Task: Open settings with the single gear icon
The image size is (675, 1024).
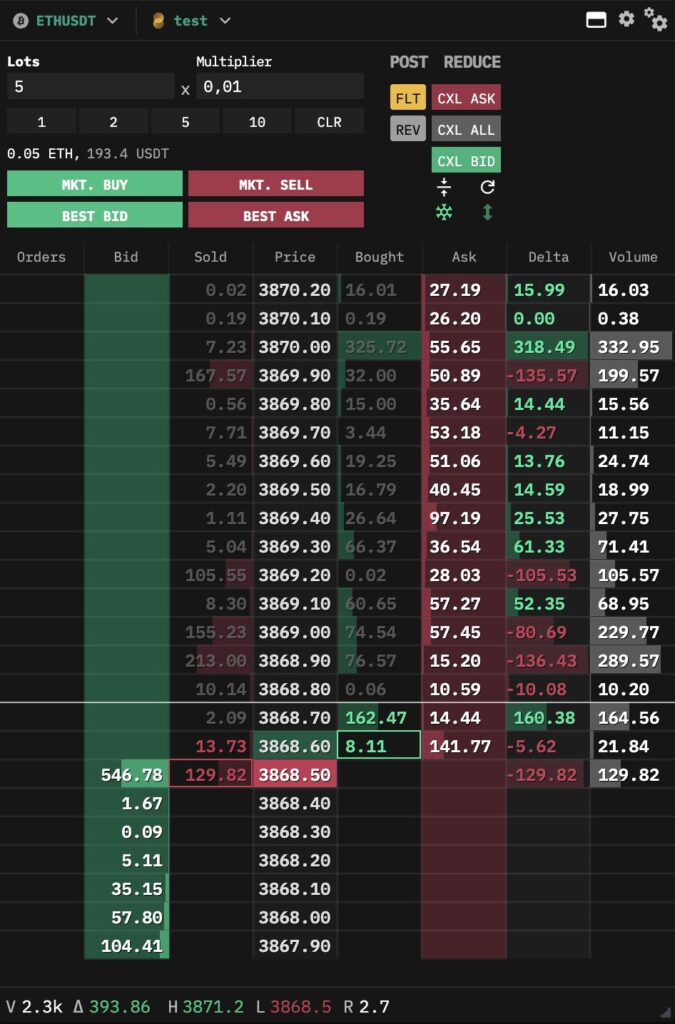Action: (626, 19)
